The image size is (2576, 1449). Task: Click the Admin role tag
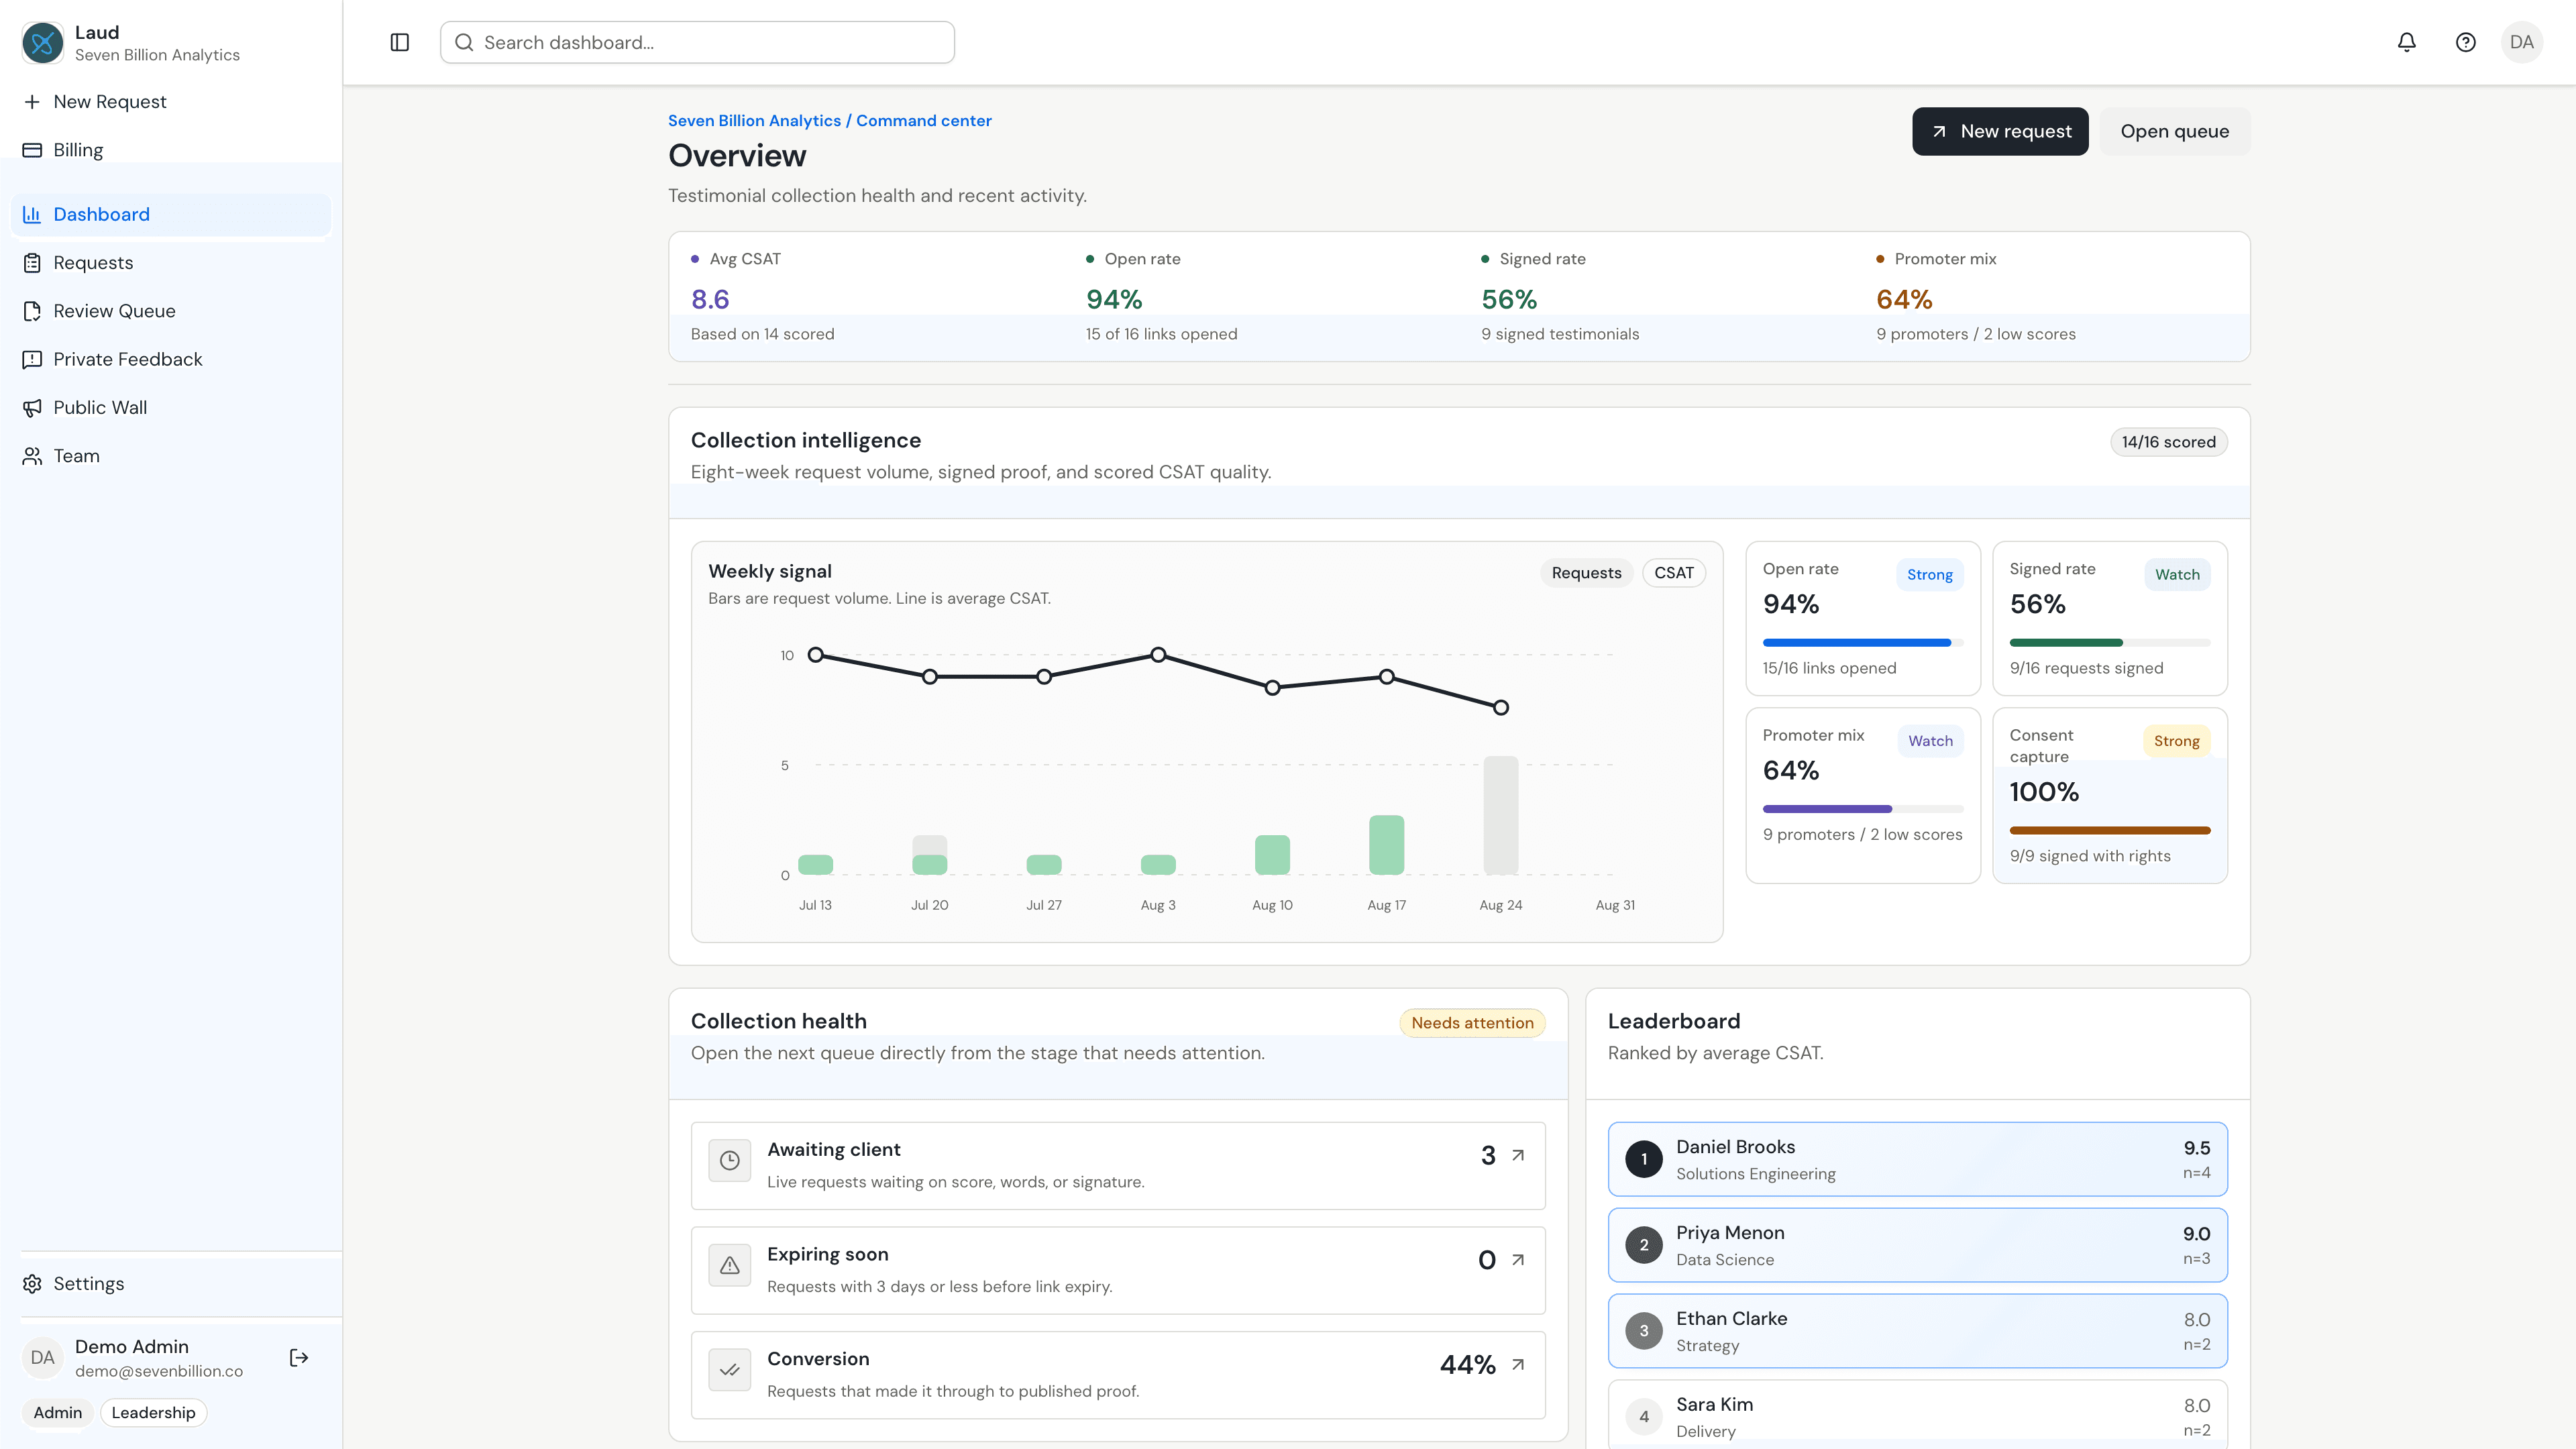(57, 1412)
